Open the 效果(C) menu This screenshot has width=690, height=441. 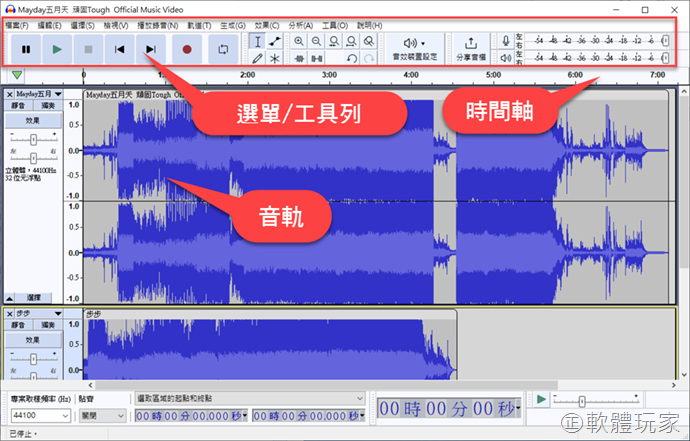pyautogui.click(x=266, y=25)
